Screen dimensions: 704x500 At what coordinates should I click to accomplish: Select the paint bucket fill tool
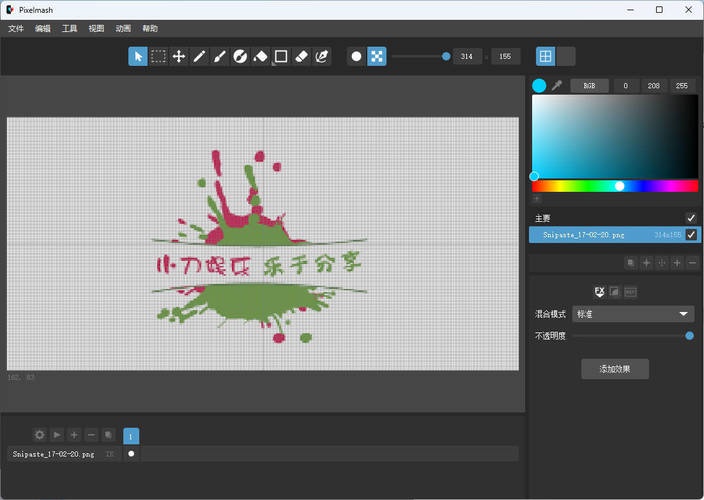point(260,56)
